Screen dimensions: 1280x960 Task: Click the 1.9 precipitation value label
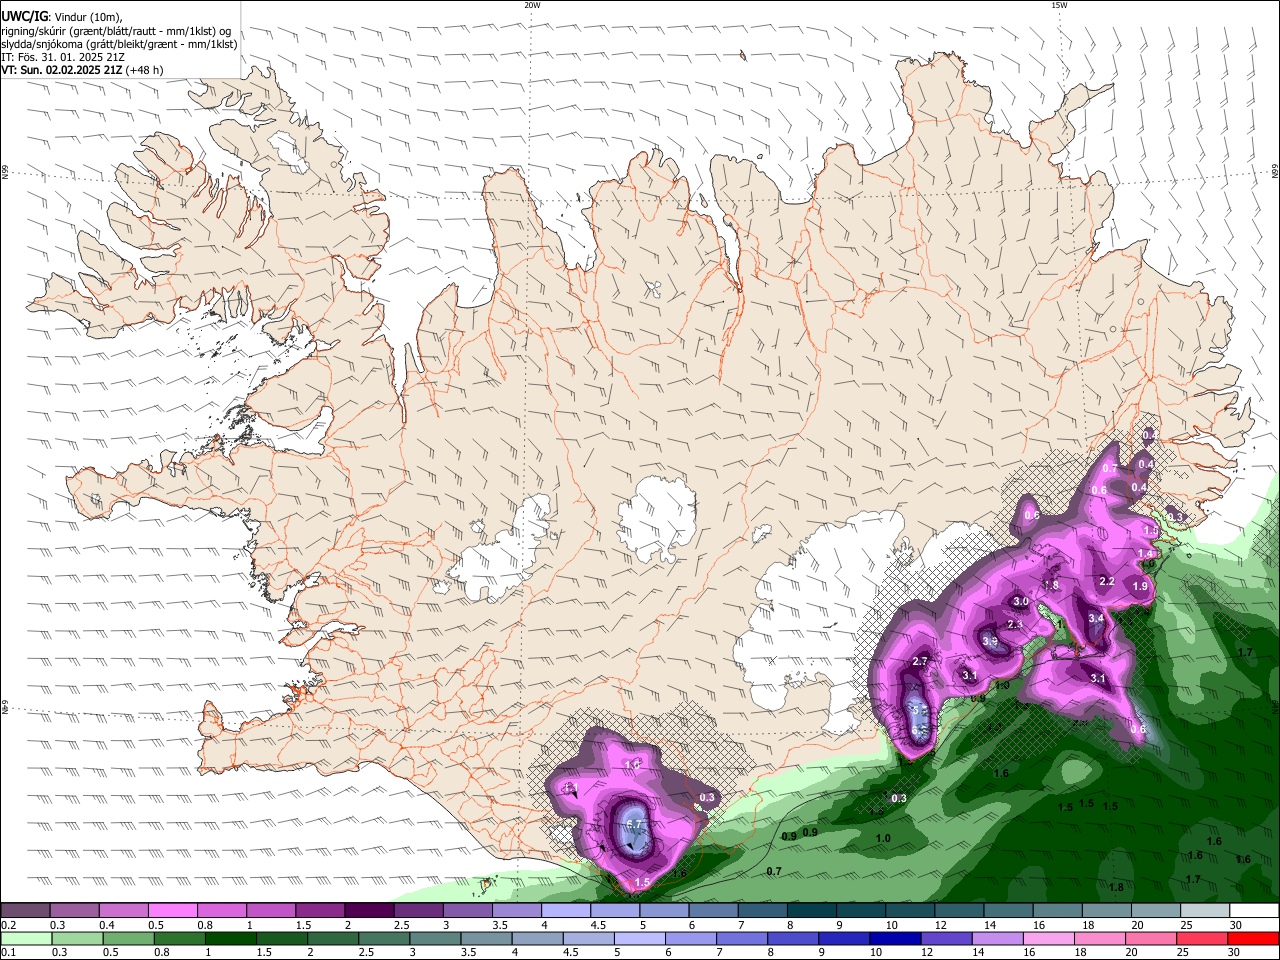pyautogui.click(x=1140, y=587)
